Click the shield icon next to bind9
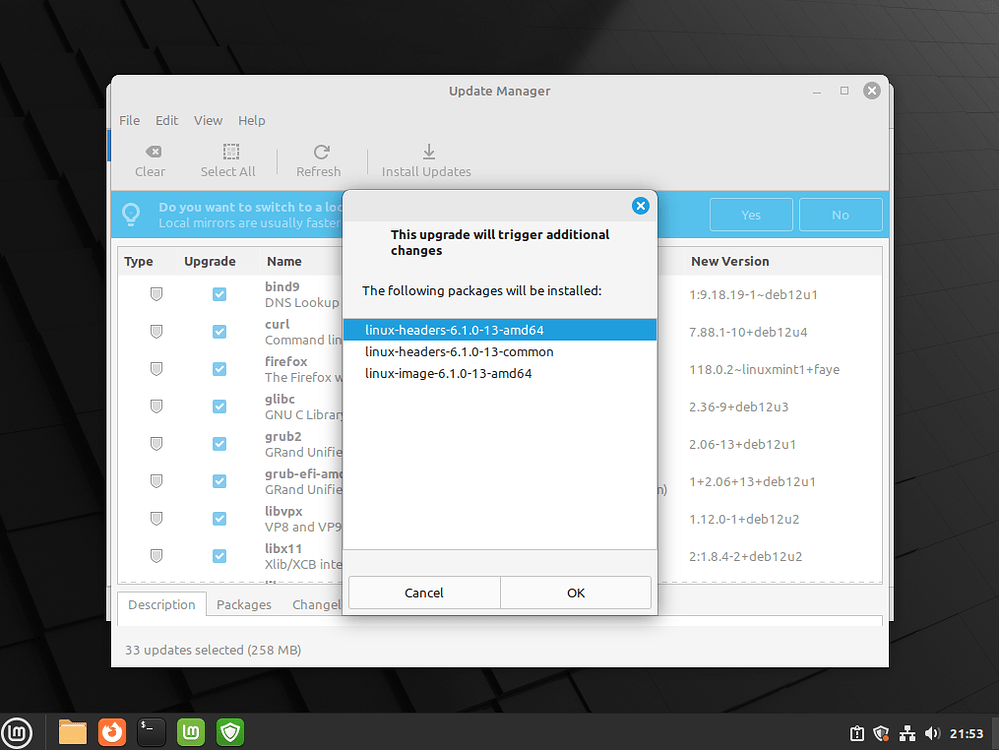Viewport: 999px width, 750px height. tap(156, 293)
